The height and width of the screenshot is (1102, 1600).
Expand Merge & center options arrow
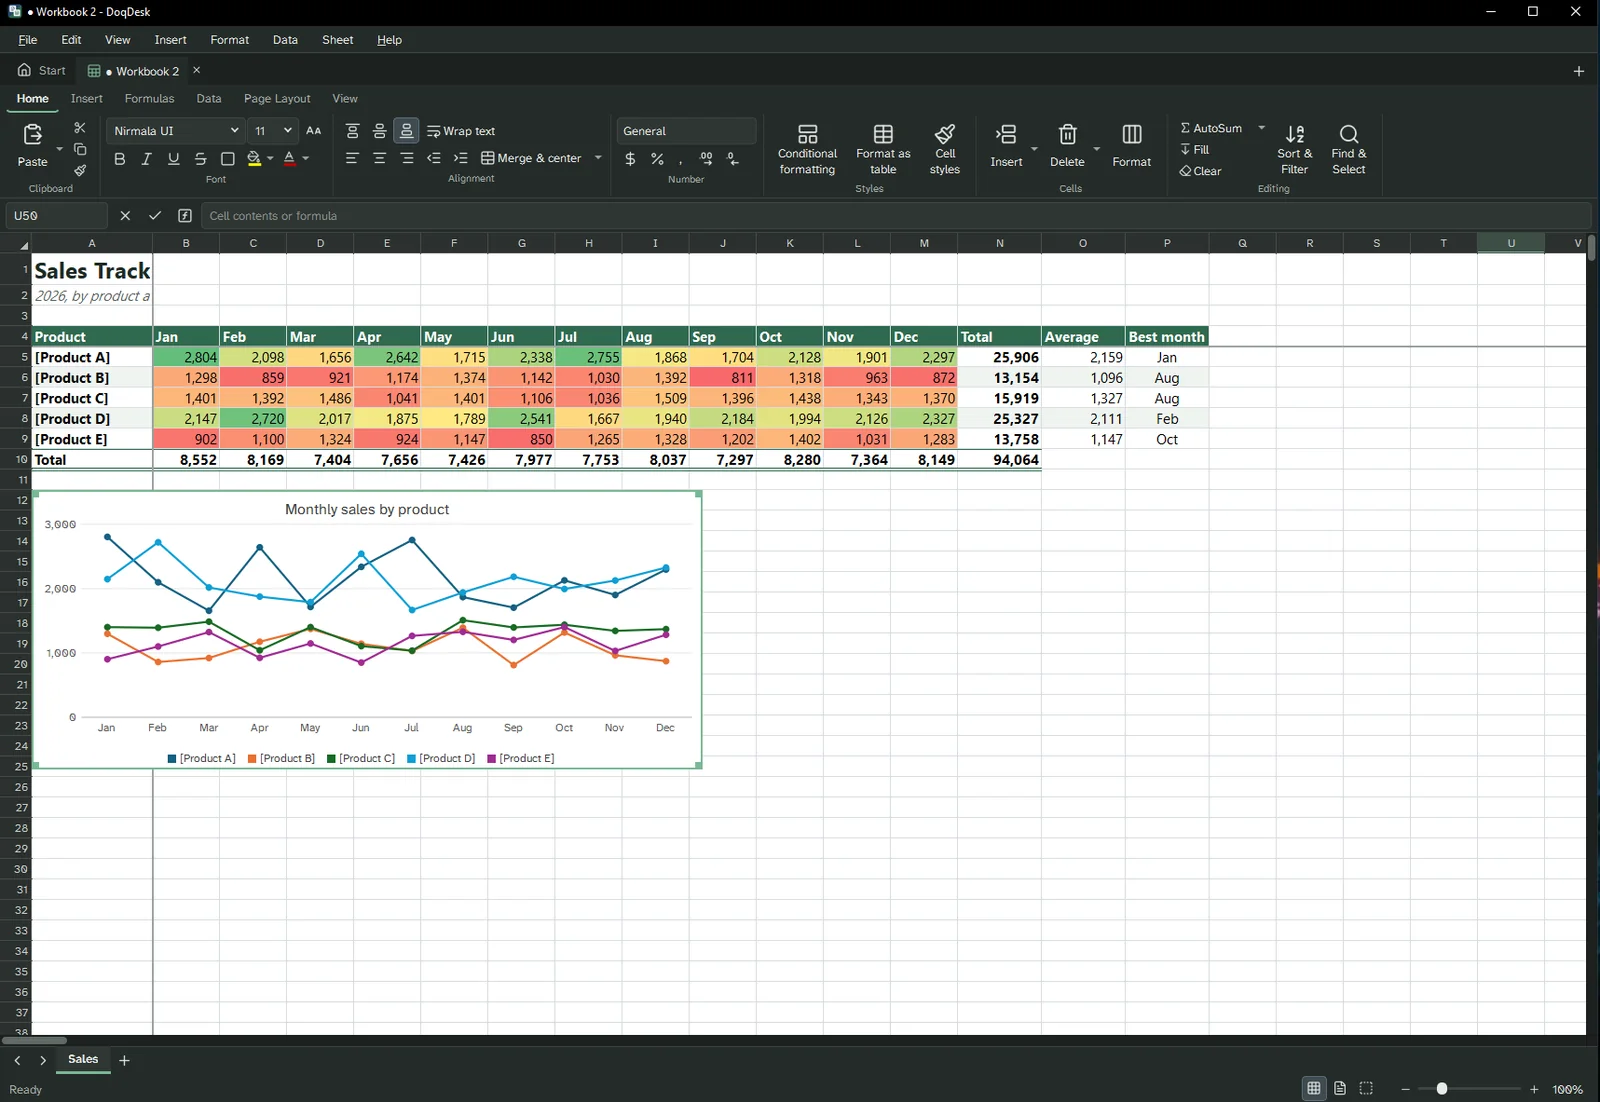pyautogui.click(x=598, y=158)
